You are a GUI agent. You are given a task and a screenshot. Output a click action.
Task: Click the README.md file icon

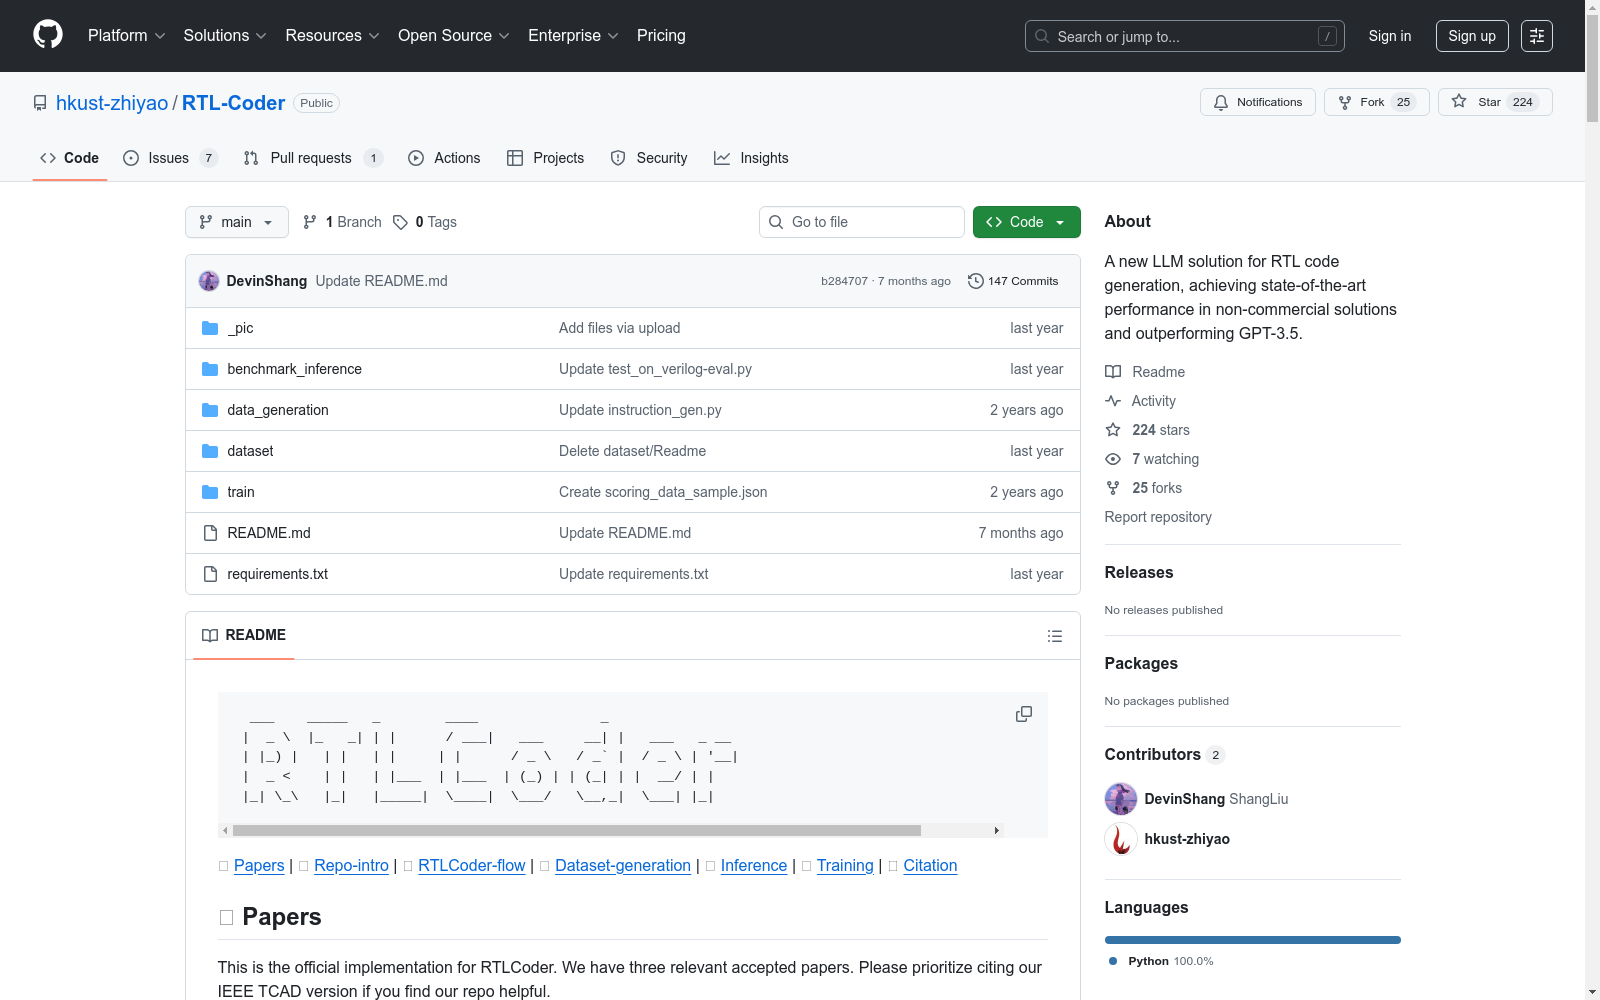pyautogui.click(x=210, y=533)
